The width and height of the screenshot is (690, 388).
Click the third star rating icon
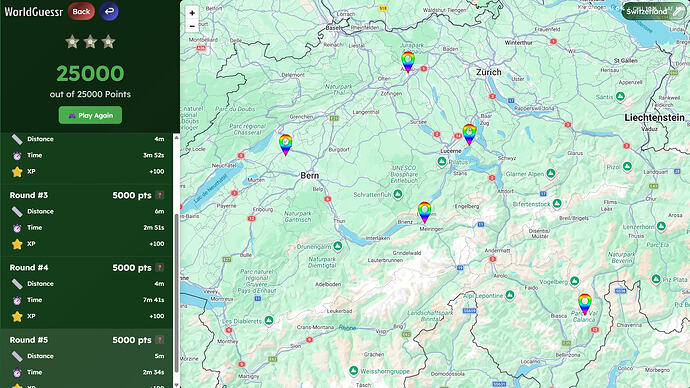click(108, 42)
